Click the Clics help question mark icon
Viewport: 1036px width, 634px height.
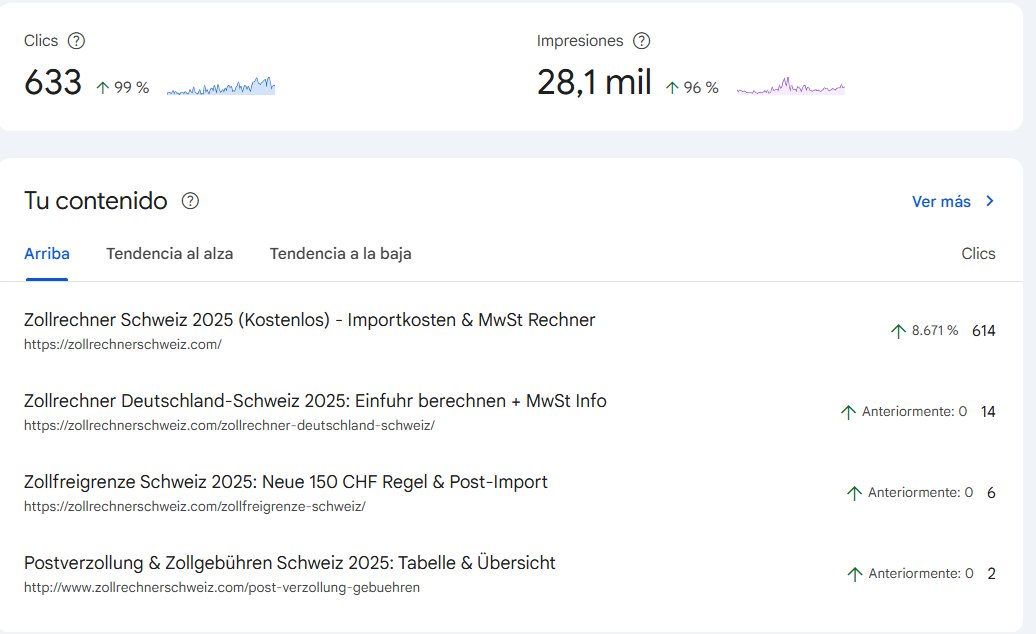click(77, 41)
